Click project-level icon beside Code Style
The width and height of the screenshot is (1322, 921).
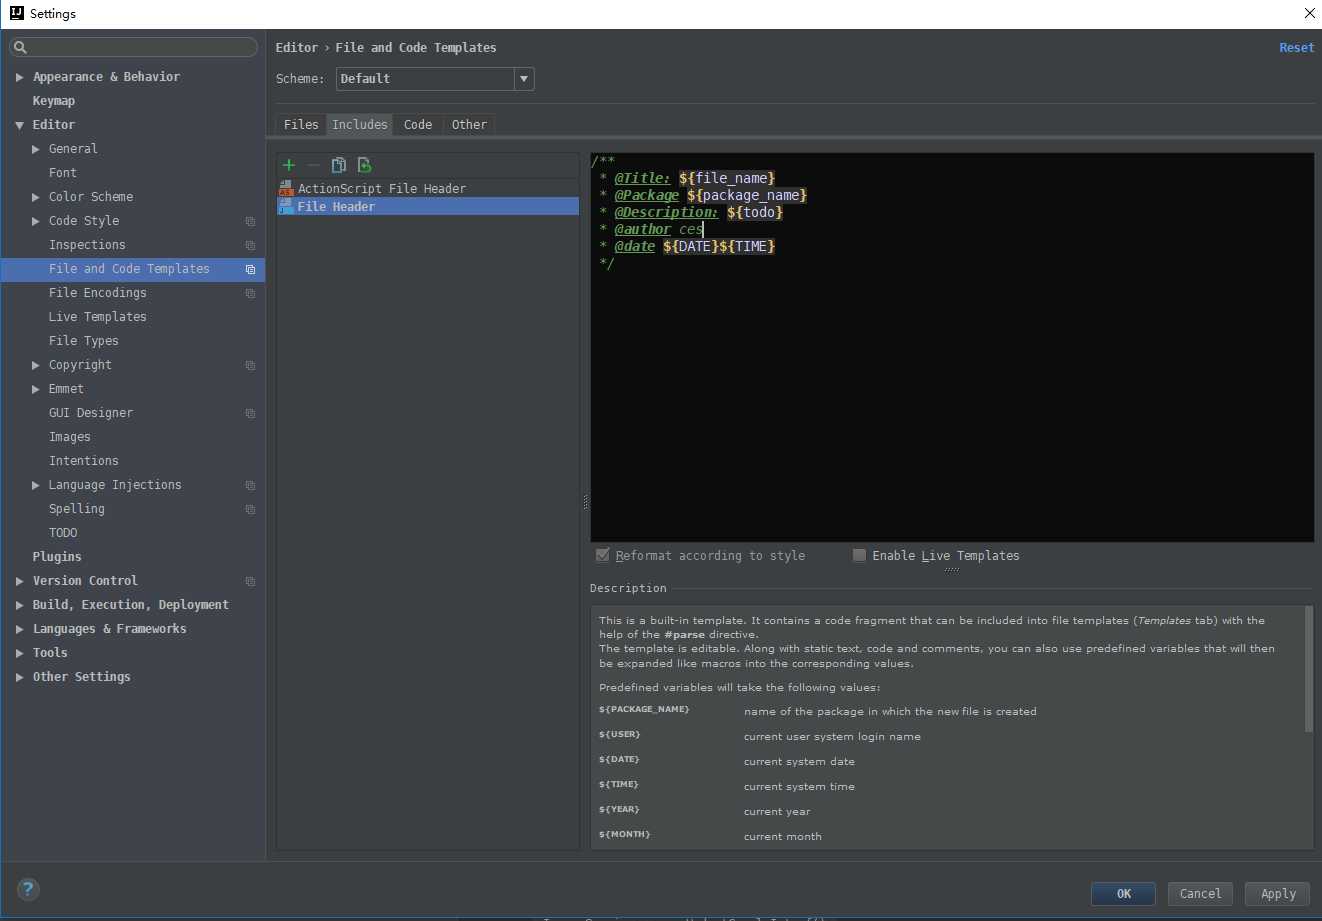250,221
